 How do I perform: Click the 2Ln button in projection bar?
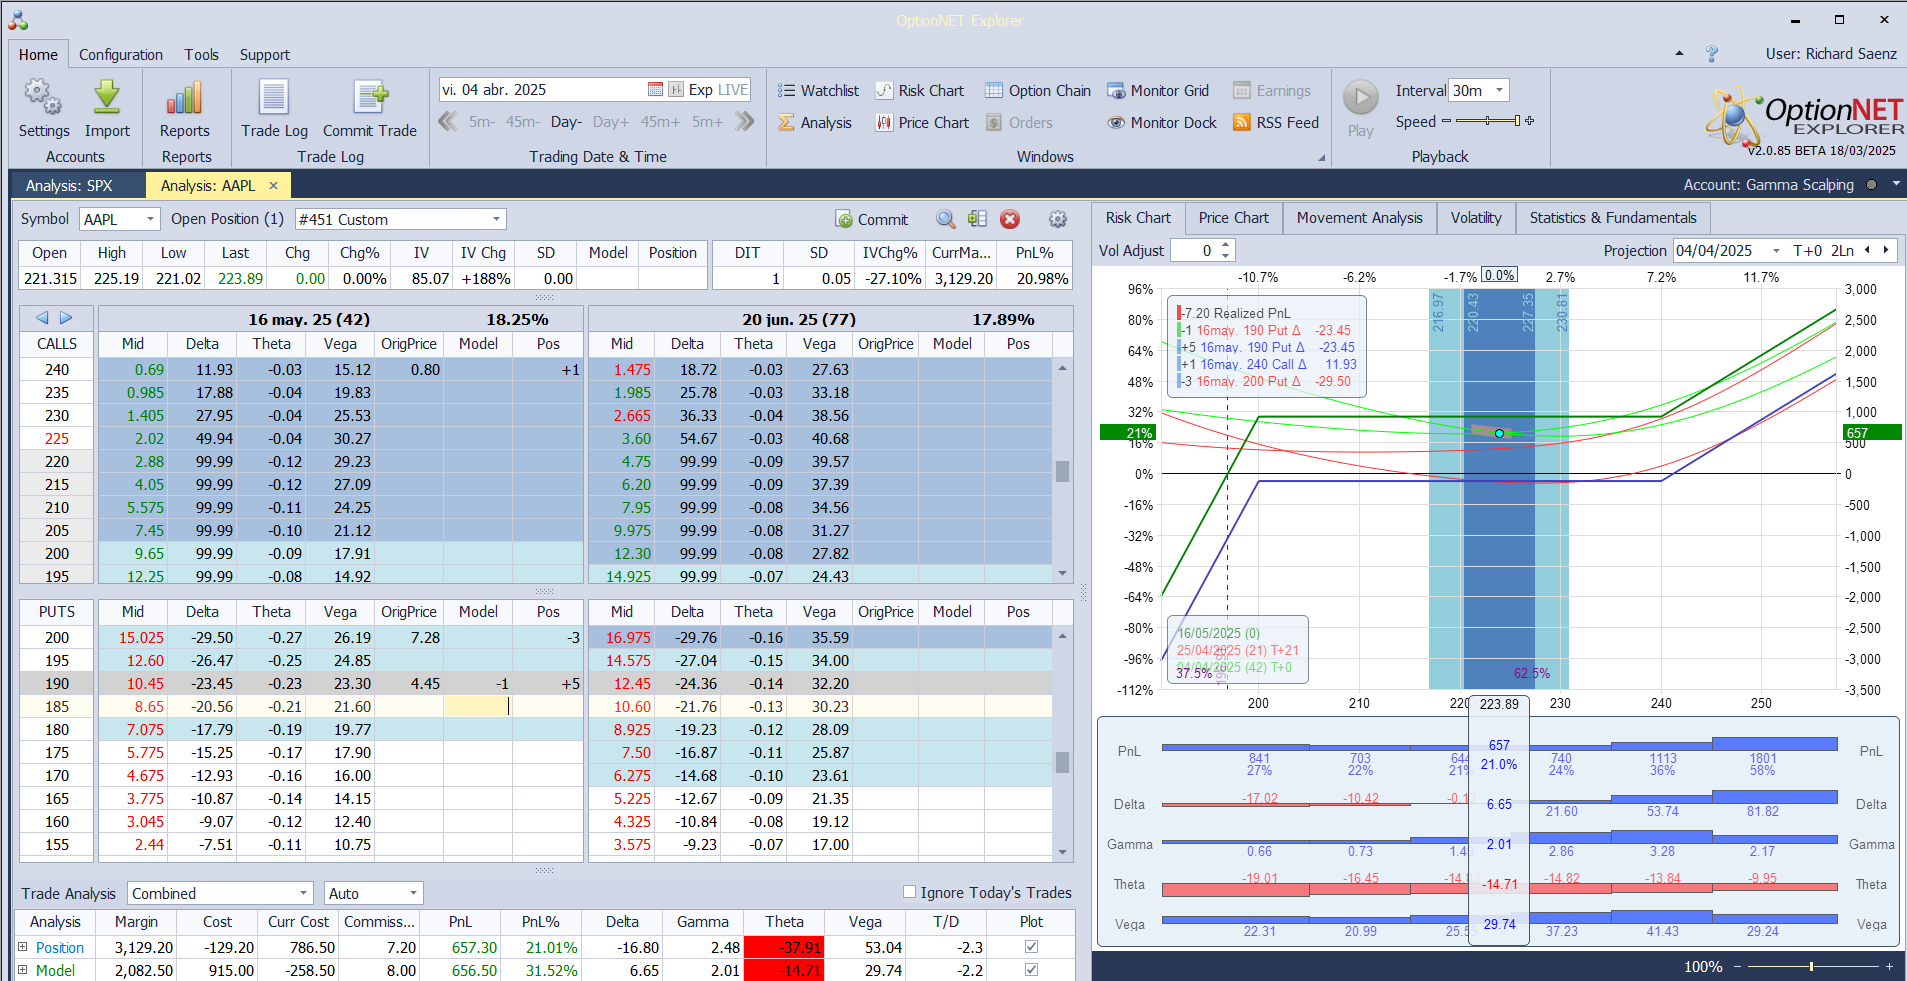[x=1843, y=251]
